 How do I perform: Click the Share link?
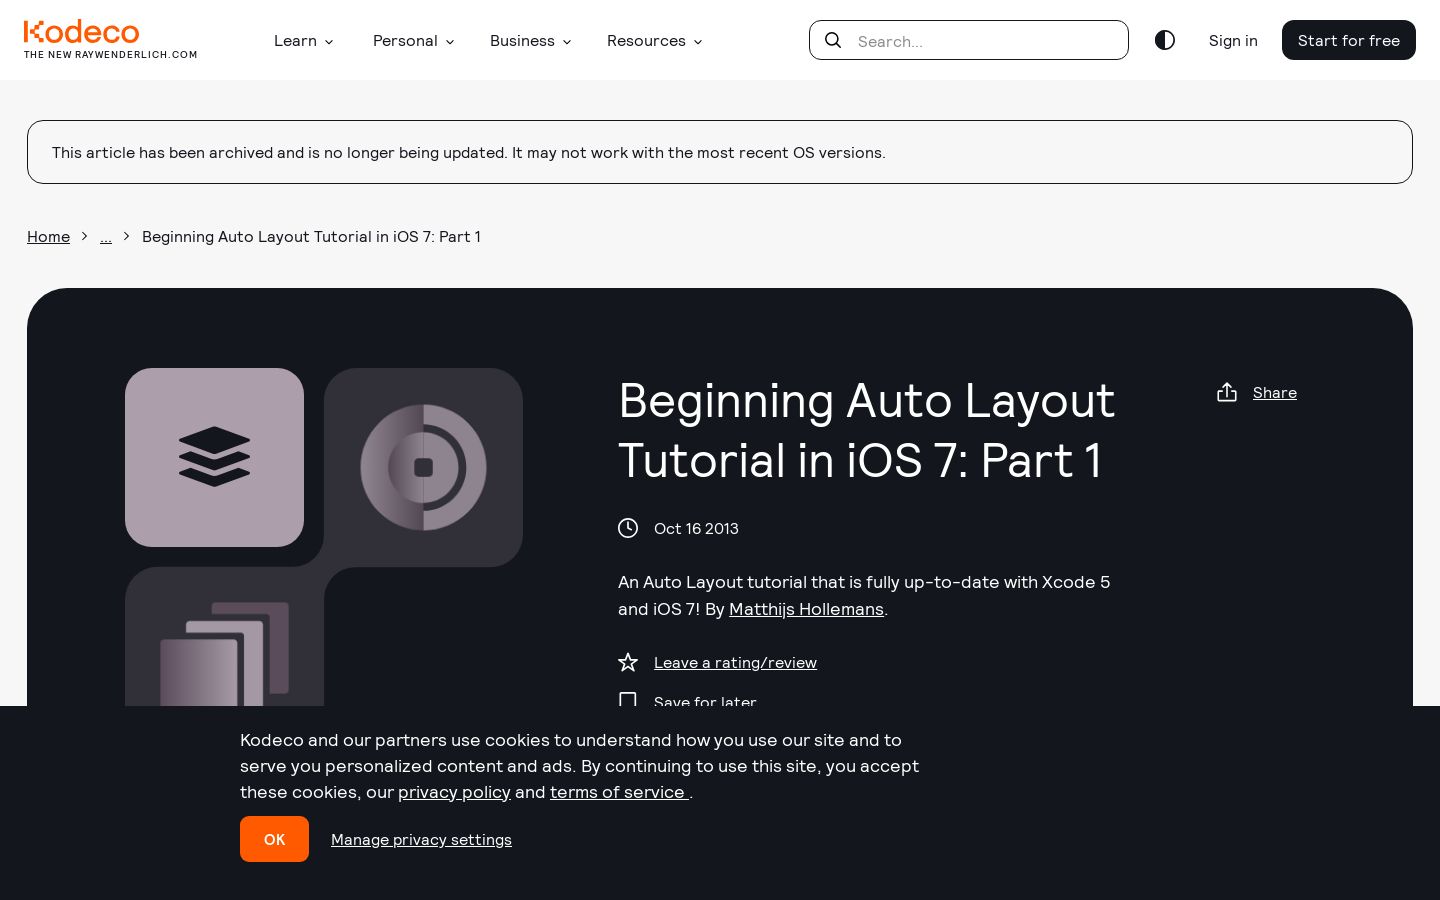[x=1275, y=392]
